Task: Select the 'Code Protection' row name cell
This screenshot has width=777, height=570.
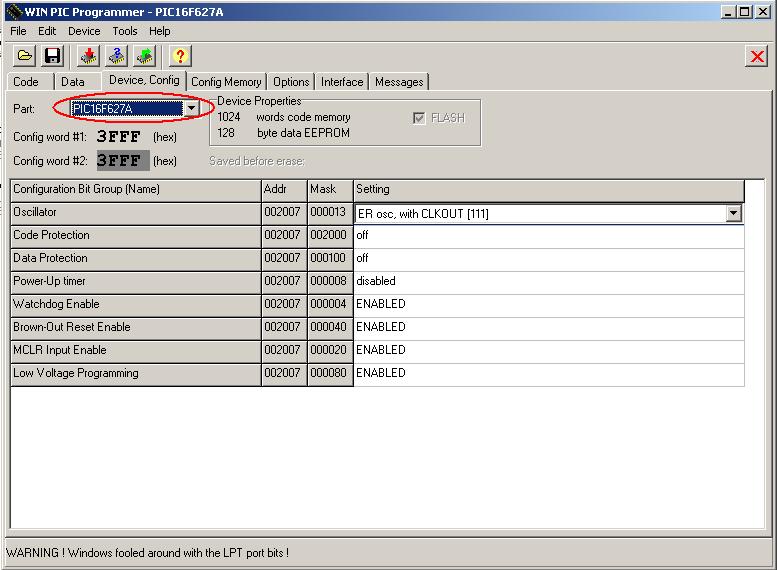Action: [136, 237]
